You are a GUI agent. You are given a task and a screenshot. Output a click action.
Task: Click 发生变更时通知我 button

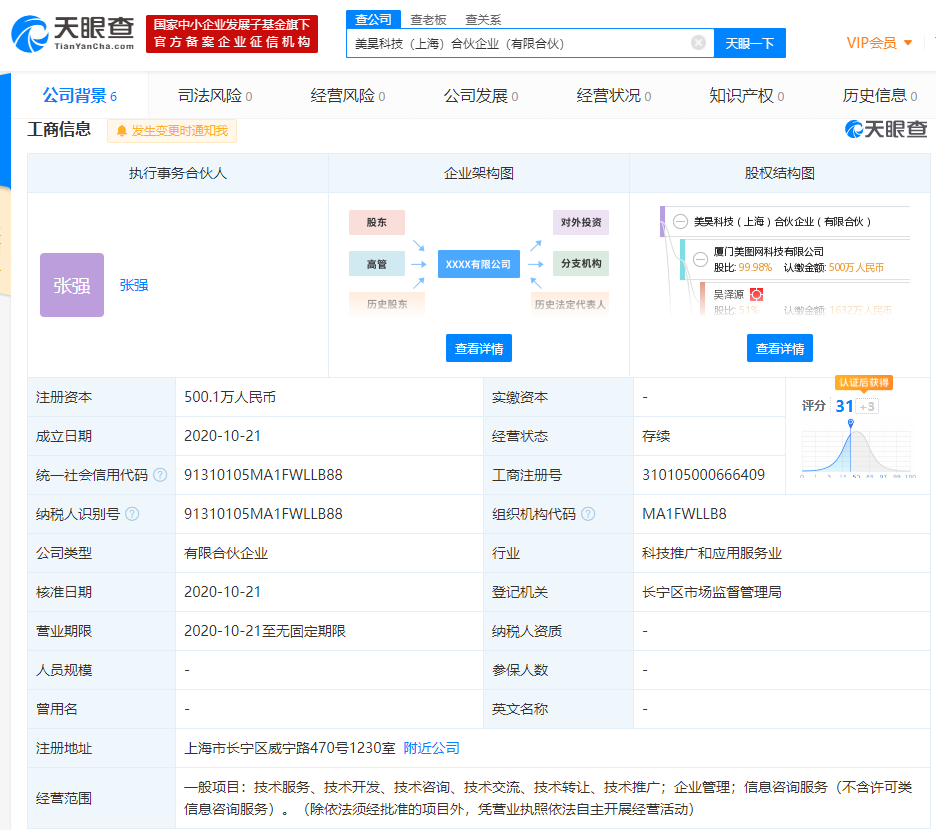(x=172, y=131)
